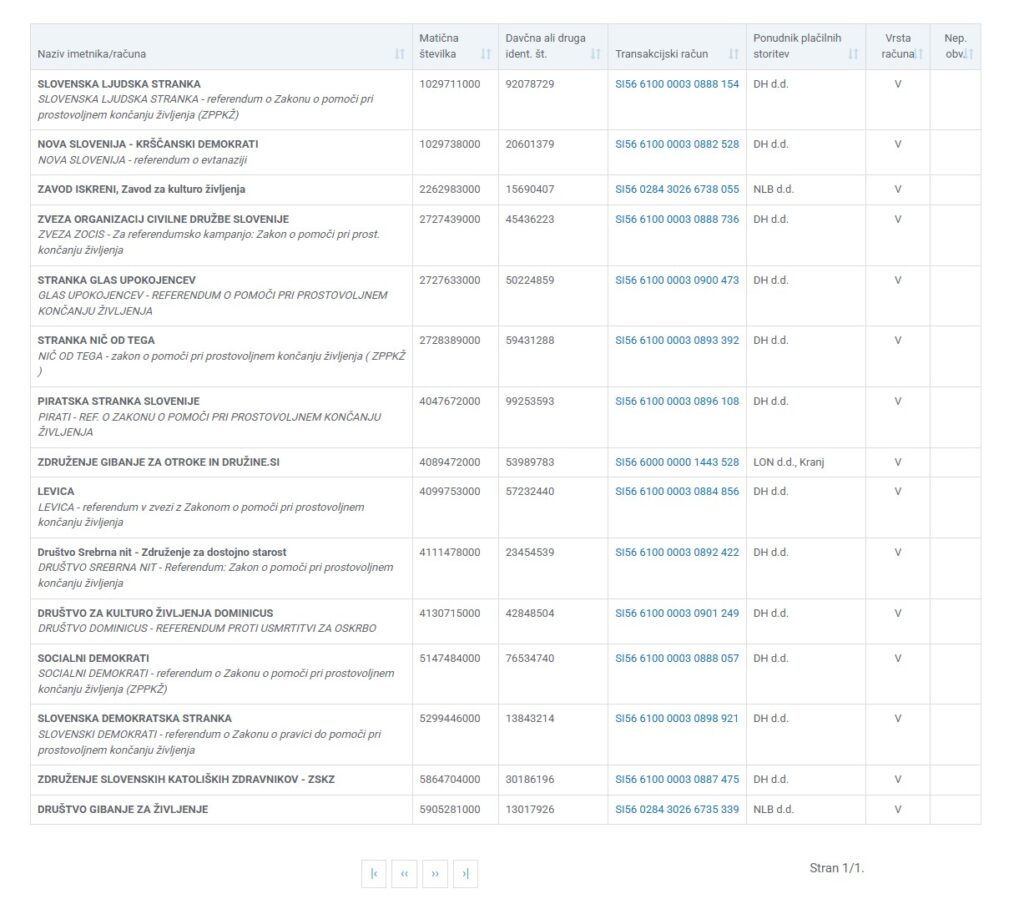
Task: Open account link SI56 0284 3026 6735 339
Action: [x=677, y=809]
